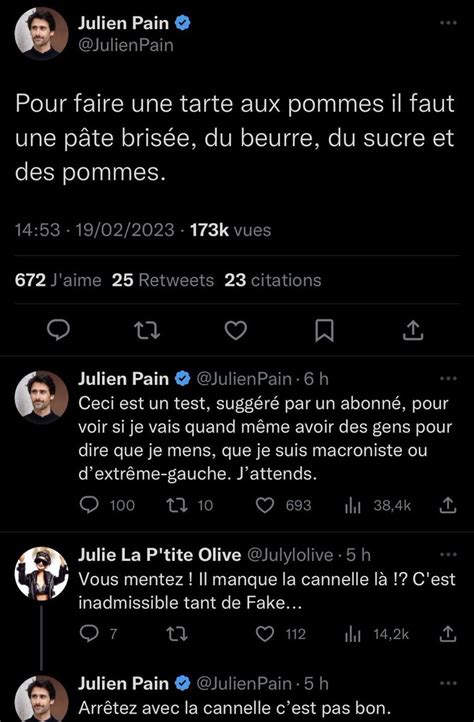Bookmark the main tarte aux pommes tweet
This screenshot has height=722, width=474.
tap(324, 331)
